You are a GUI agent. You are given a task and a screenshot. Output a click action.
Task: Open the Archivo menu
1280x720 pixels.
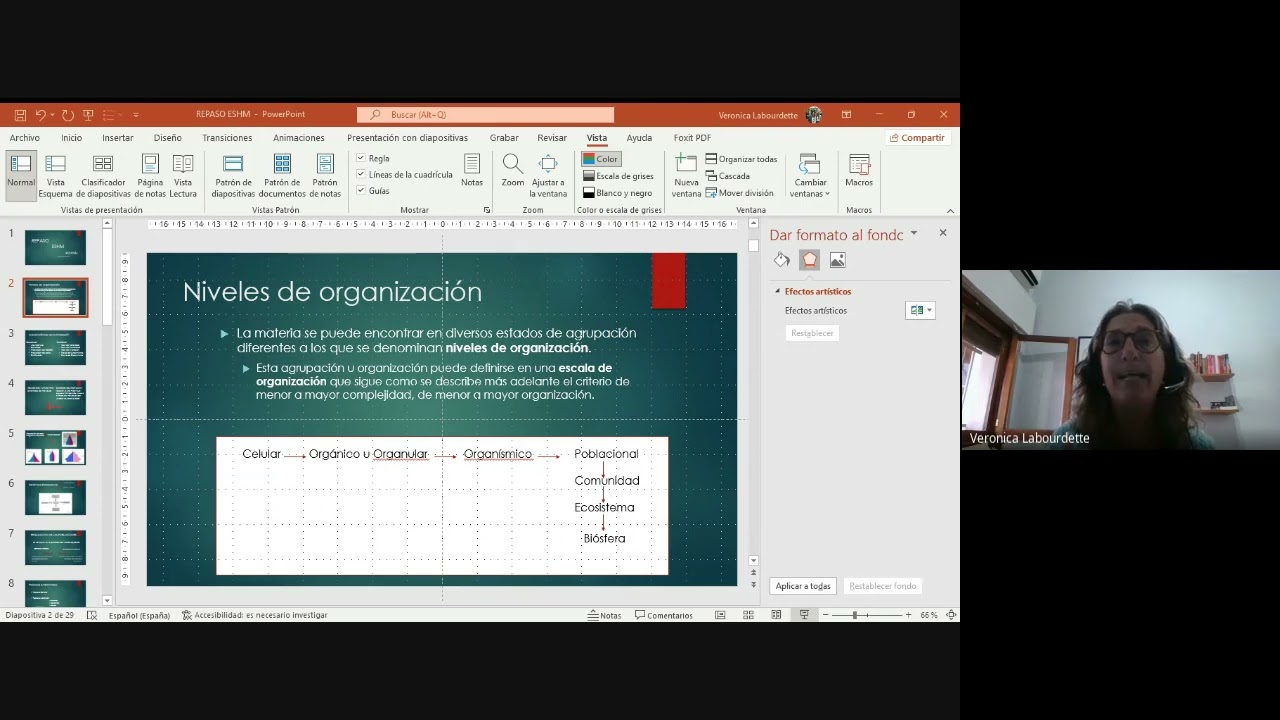tap(25, 138)
